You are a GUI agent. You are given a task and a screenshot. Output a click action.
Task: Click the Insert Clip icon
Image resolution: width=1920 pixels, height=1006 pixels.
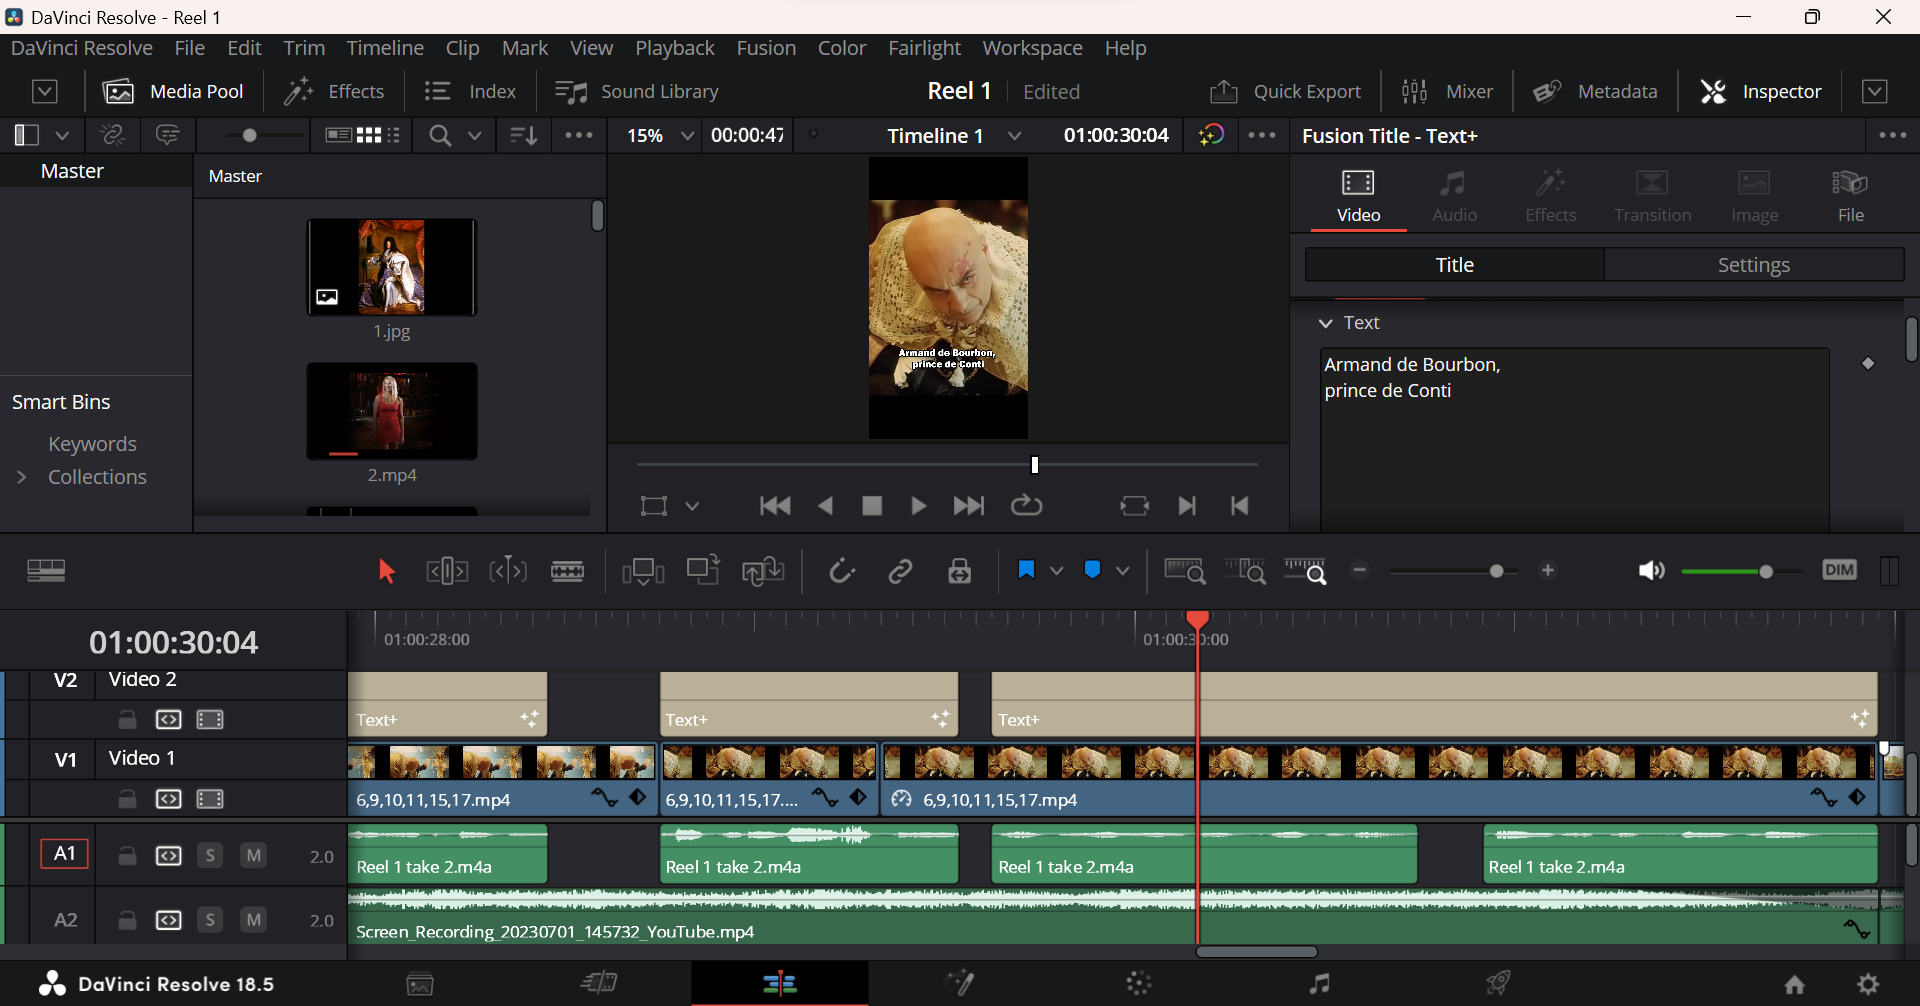(x=643, y=571)
